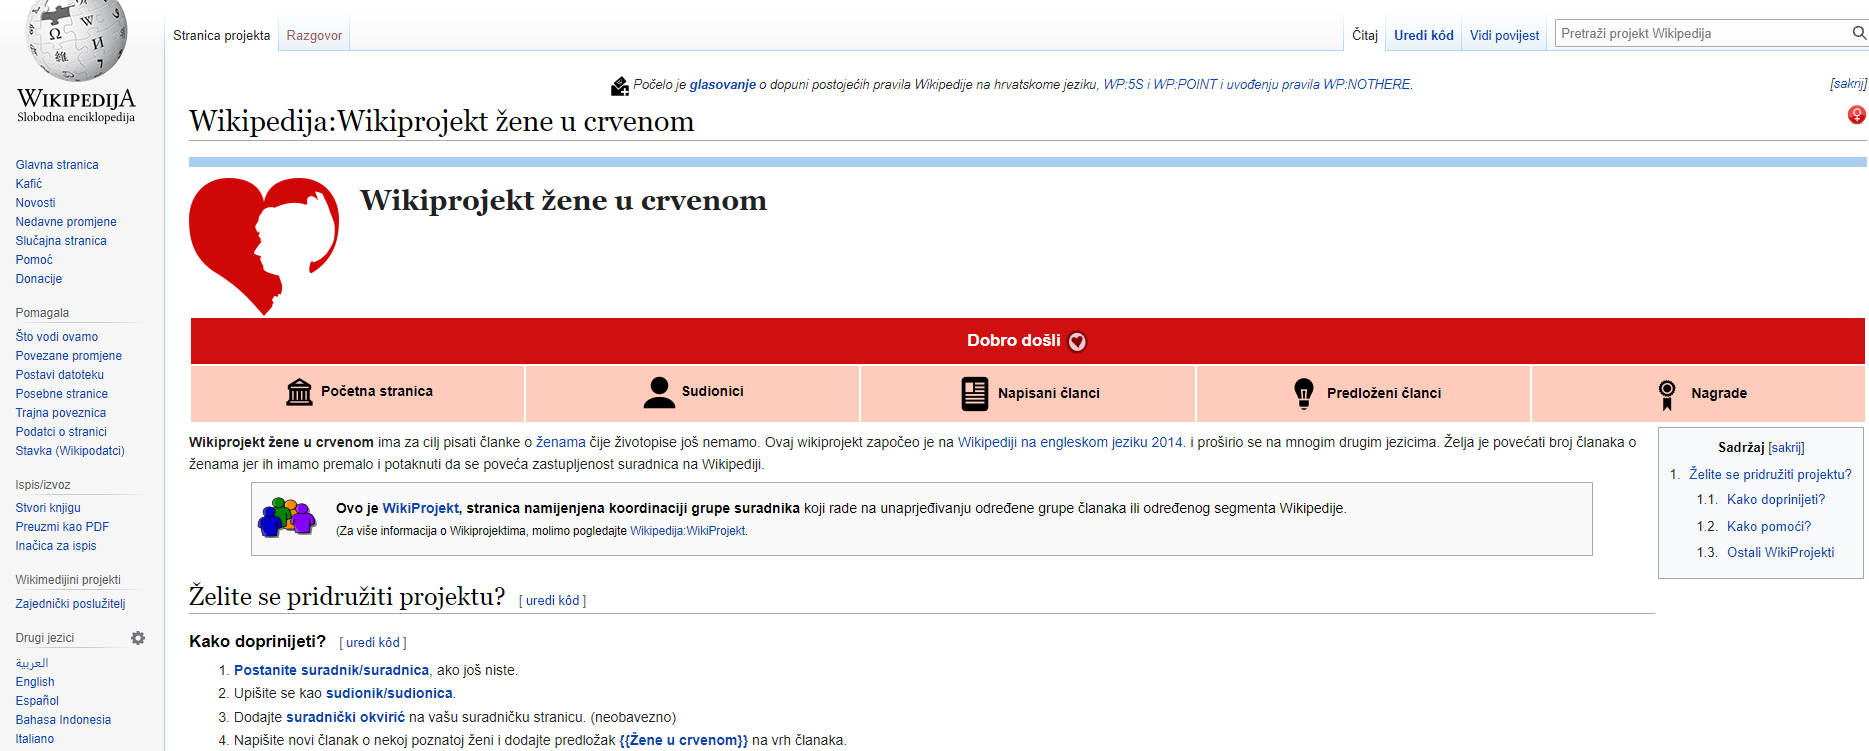Switch to Español language version
The width and height of the screenshot is (1869, 751).
[x=37, y=701]
